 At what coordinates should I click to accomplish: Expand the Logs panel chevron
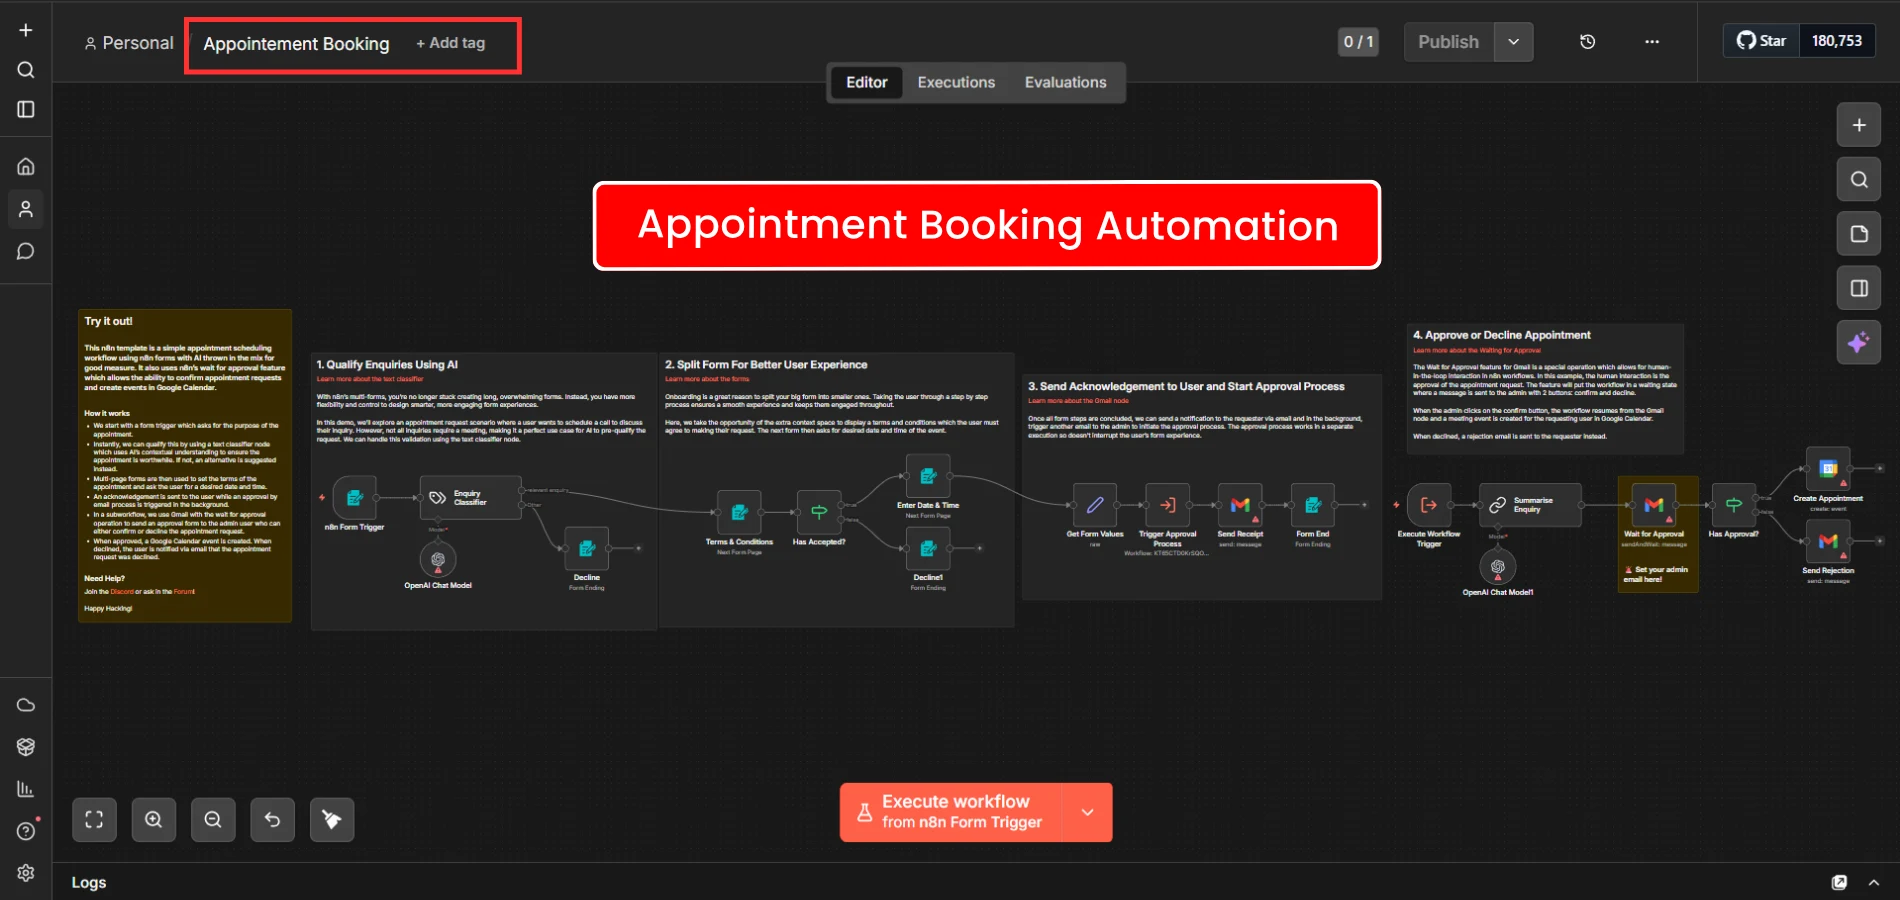[x=1873, y=882]
